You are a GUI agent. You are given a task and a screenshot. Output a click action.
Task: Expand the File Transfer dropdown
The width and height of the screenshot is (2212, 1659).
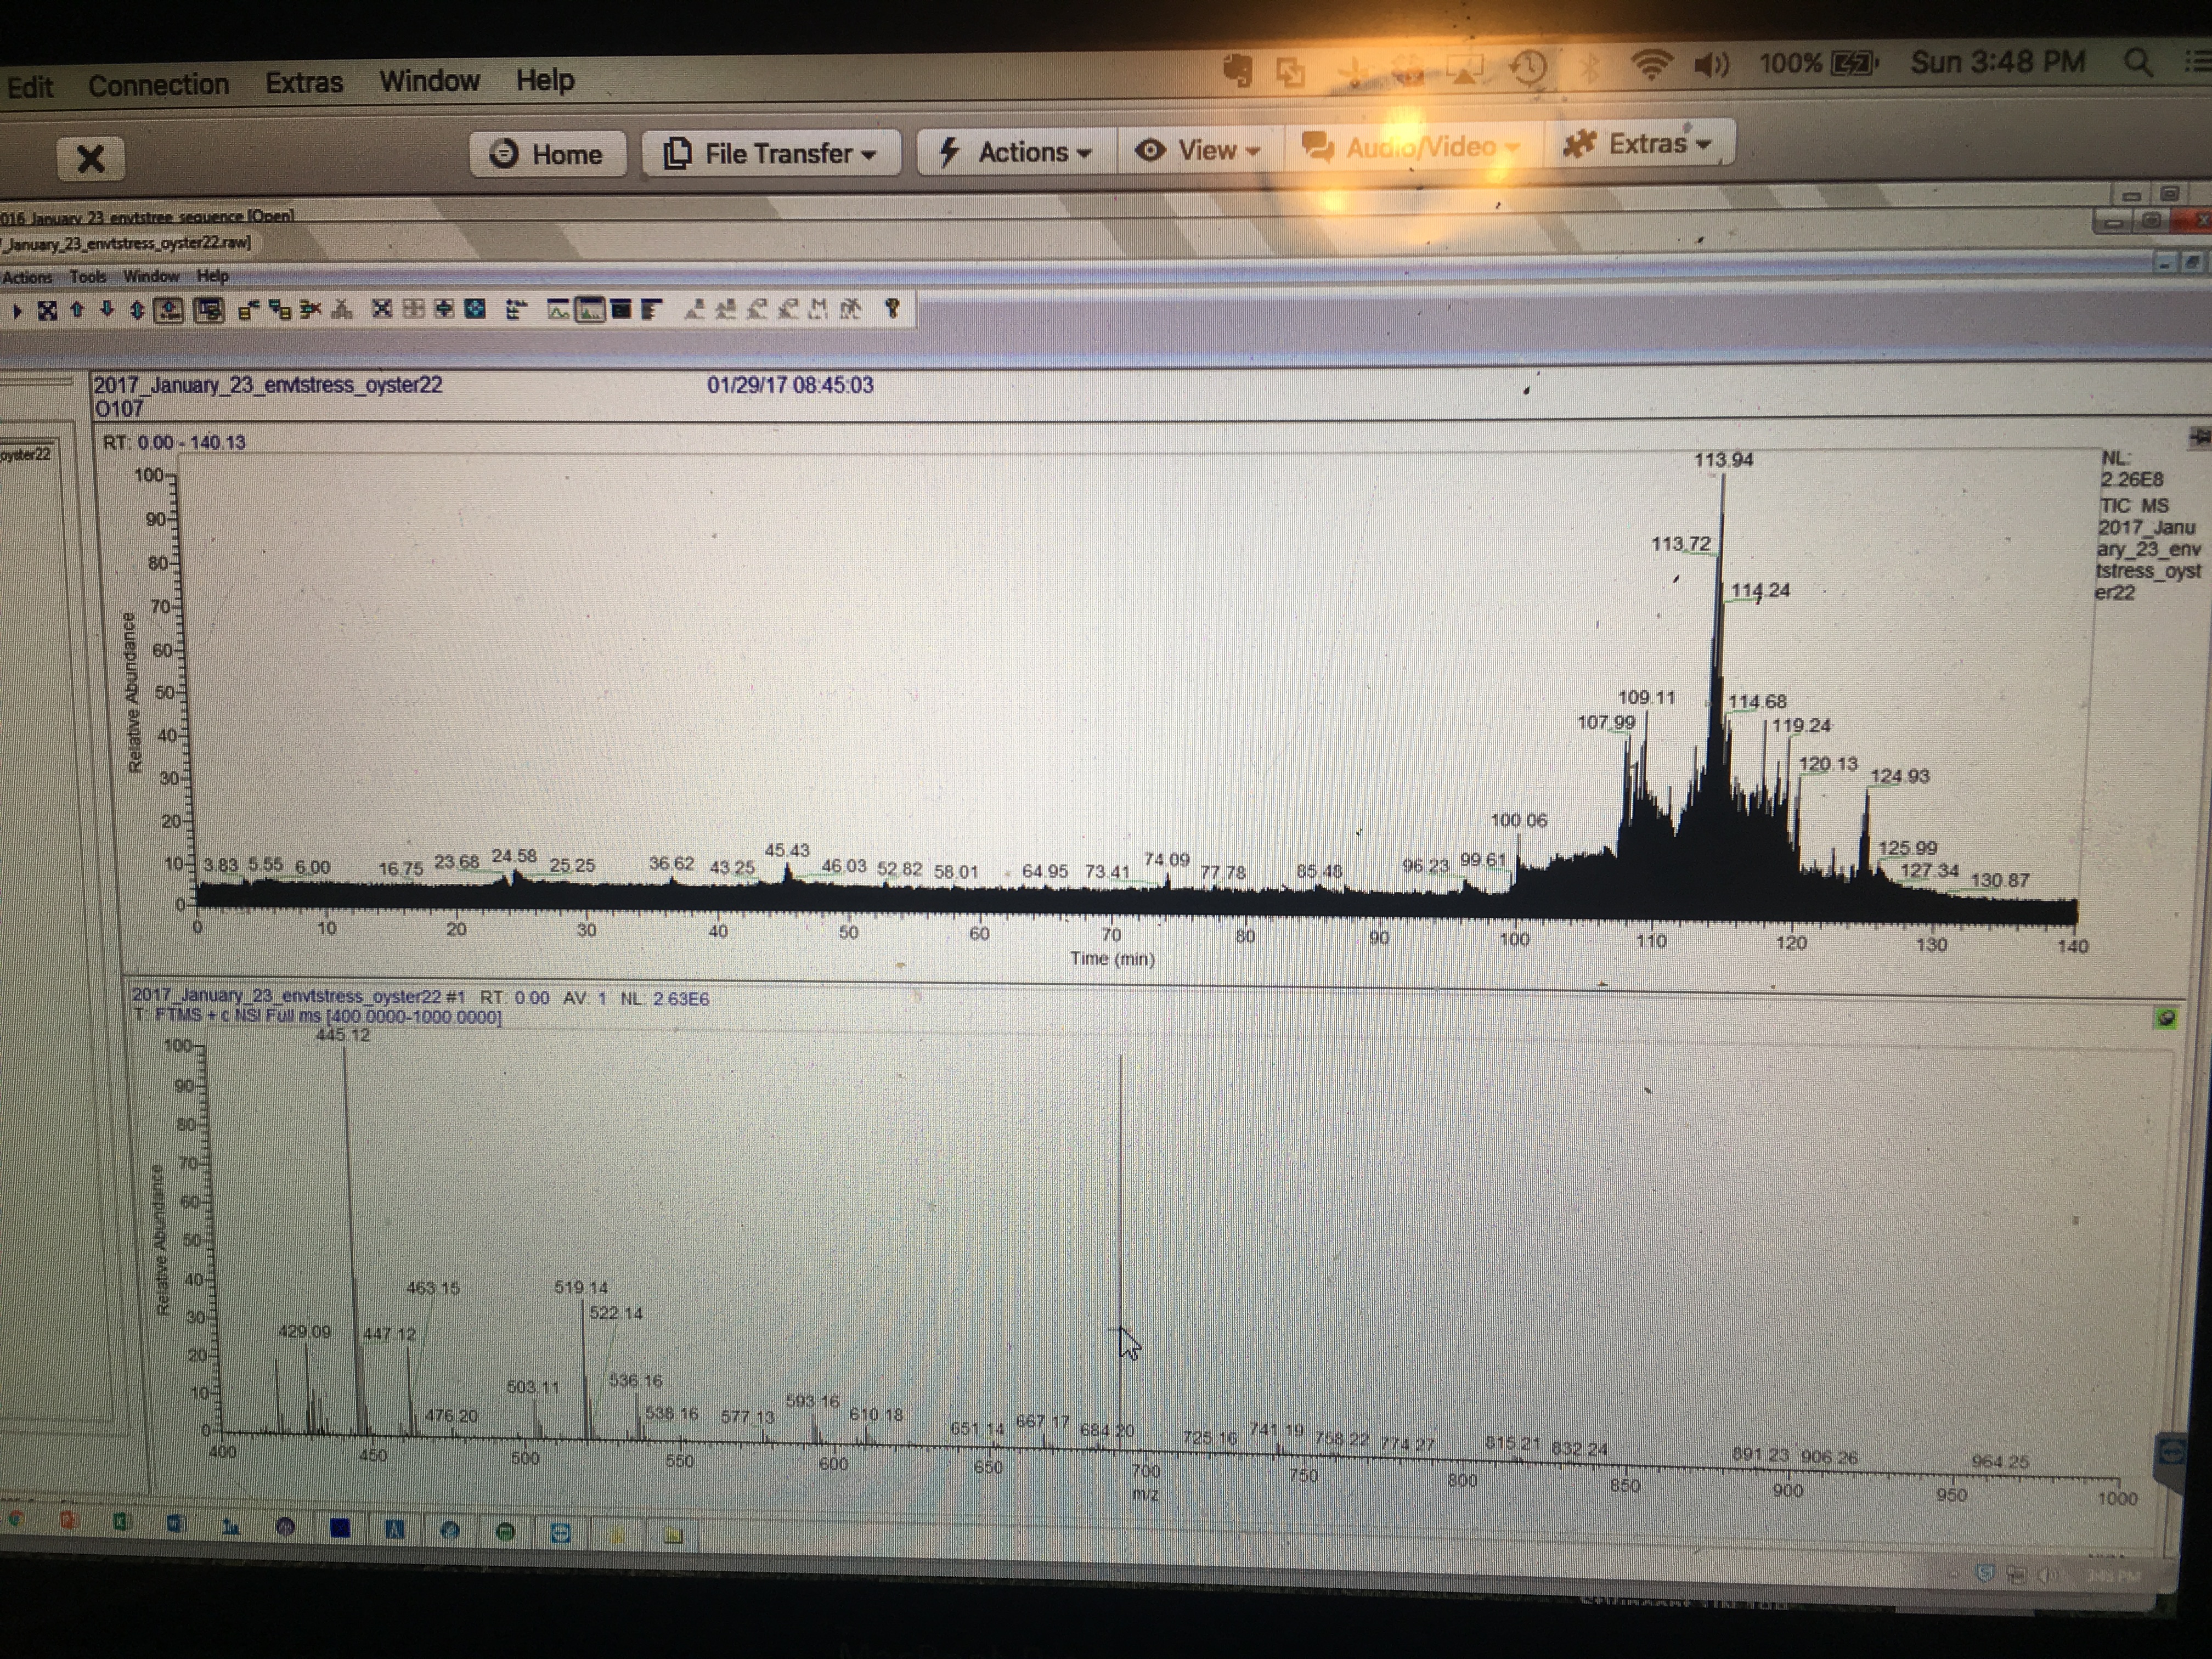click(x=772, y=153)
